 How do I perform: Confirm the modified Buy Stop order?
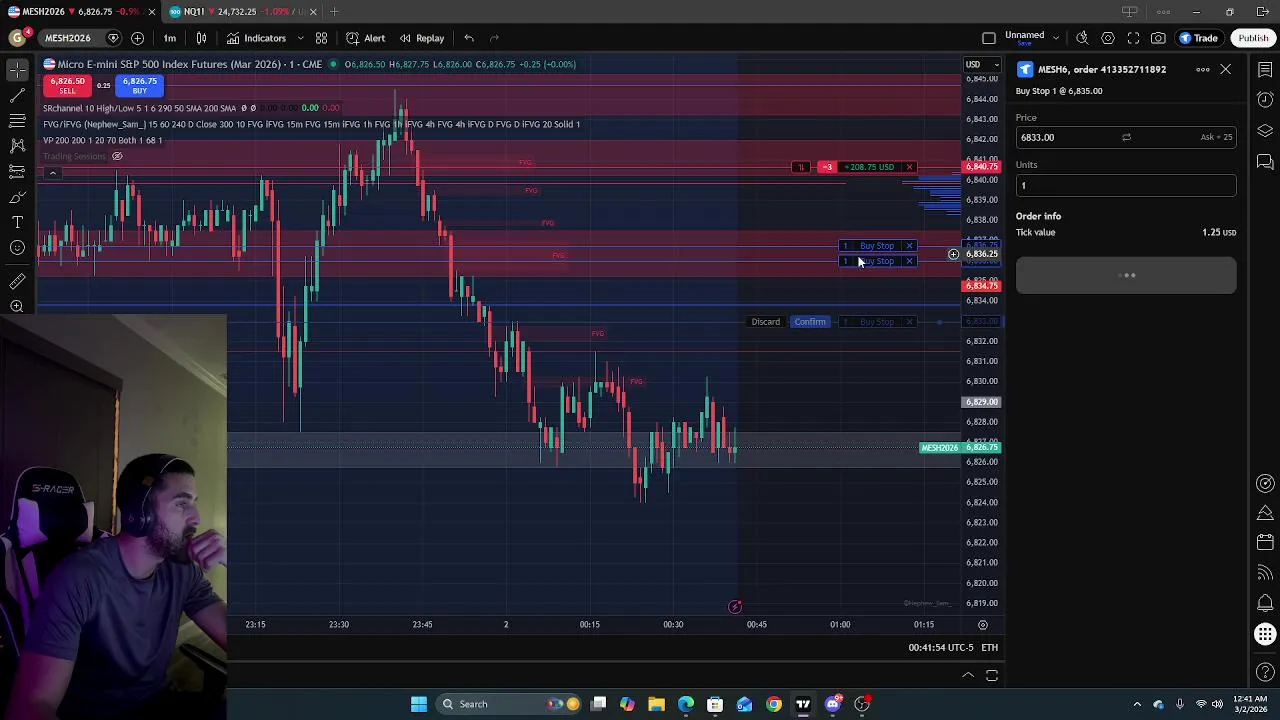(810, 322)
